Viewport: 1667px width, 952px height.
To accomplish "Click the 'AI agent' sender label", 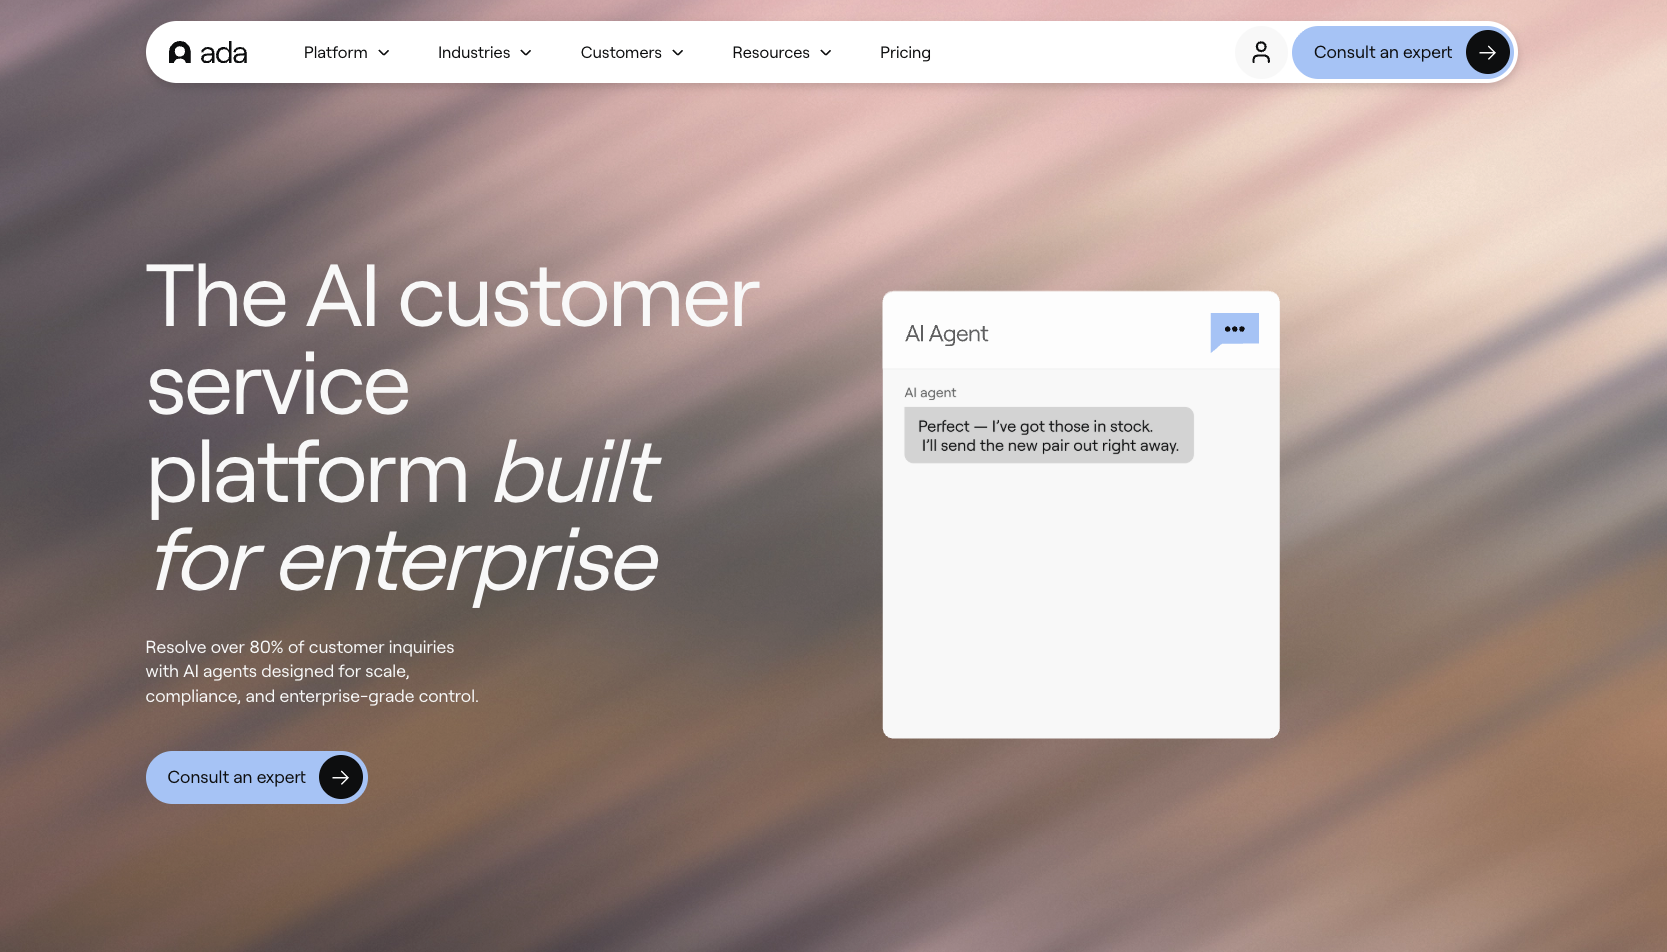I will (929, 392).
